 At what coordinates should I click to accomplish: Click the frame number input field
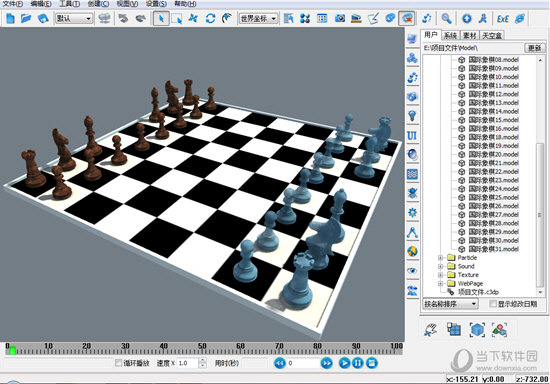(x=303, y=363)
